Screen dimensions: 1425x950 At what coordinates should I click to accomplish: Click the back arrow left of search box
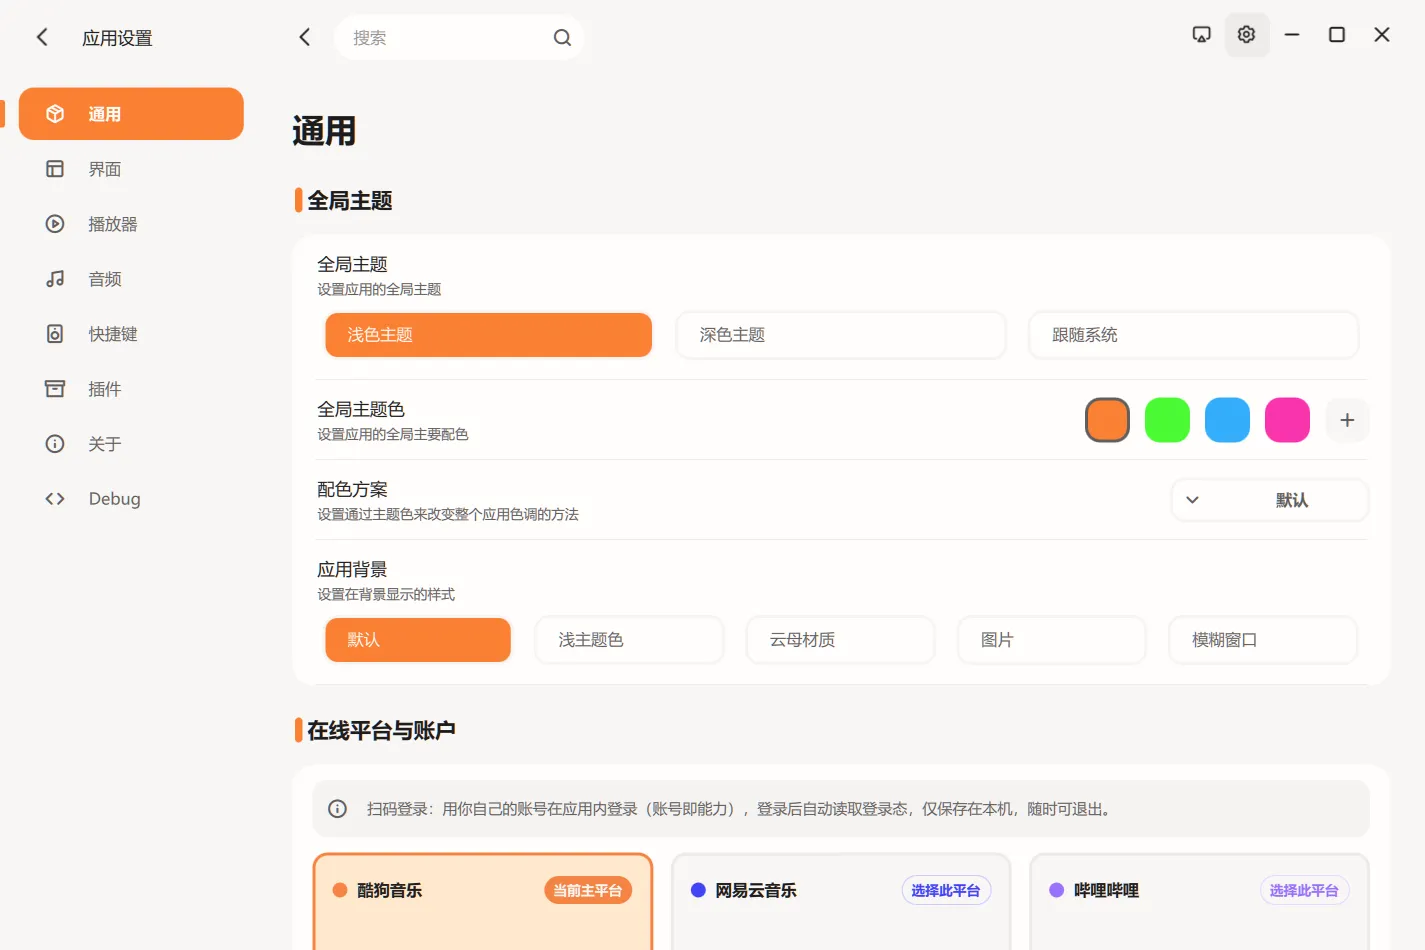(305, 37)
